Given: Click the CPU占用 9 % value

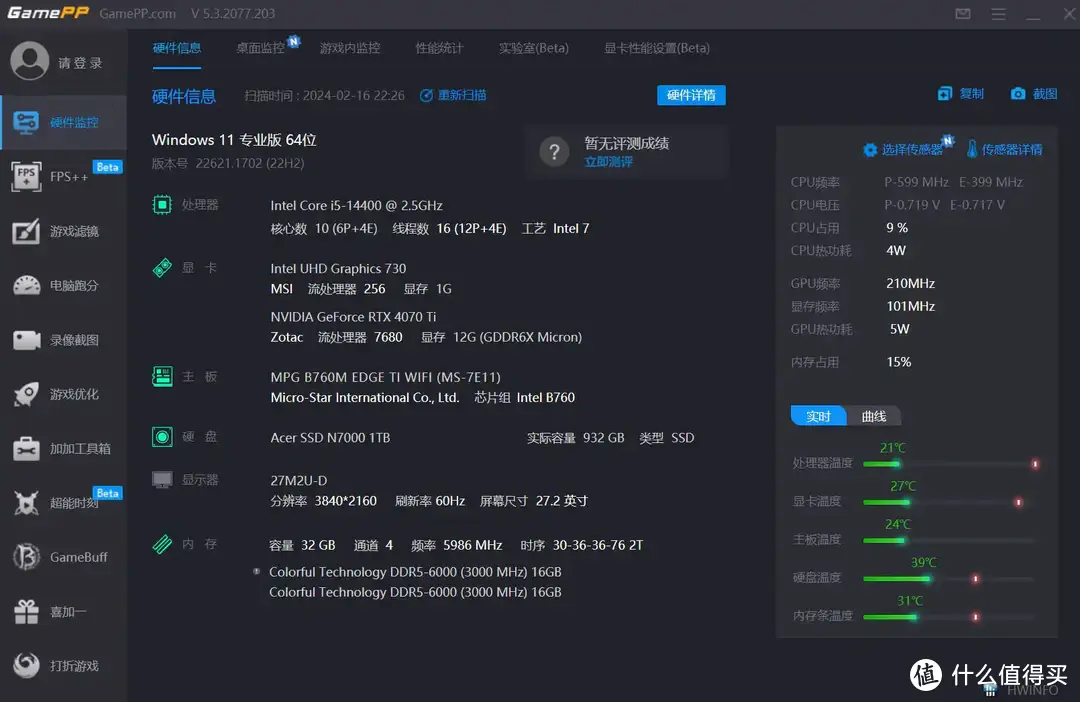Looking at the screenshot, I should (x=897, y=227).
